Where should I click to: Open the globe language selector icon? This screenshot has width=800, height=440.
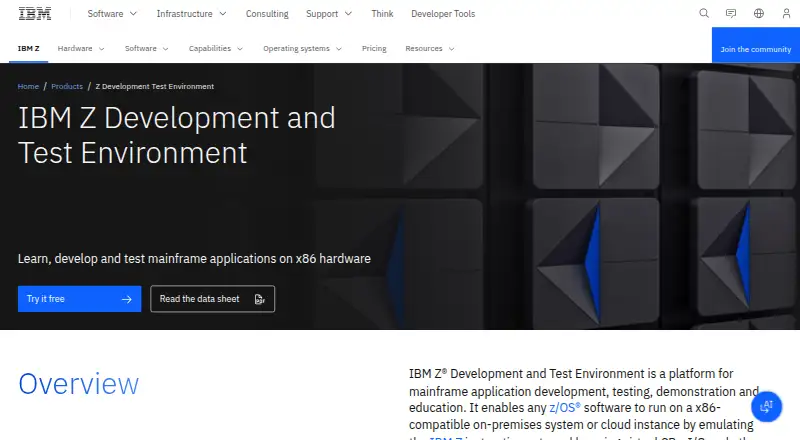759,13
